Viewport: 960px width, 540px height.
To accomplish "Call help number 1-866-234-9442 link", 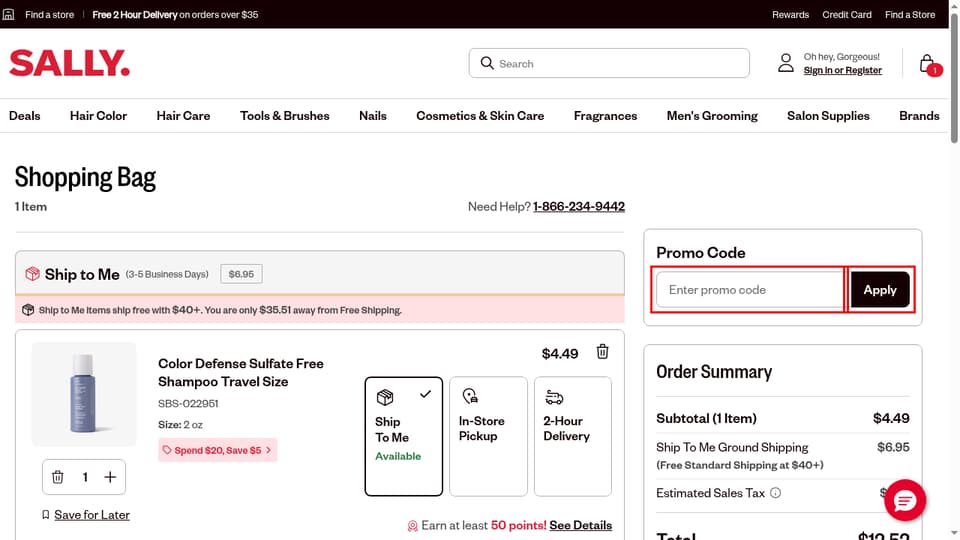I will point(579,206).
